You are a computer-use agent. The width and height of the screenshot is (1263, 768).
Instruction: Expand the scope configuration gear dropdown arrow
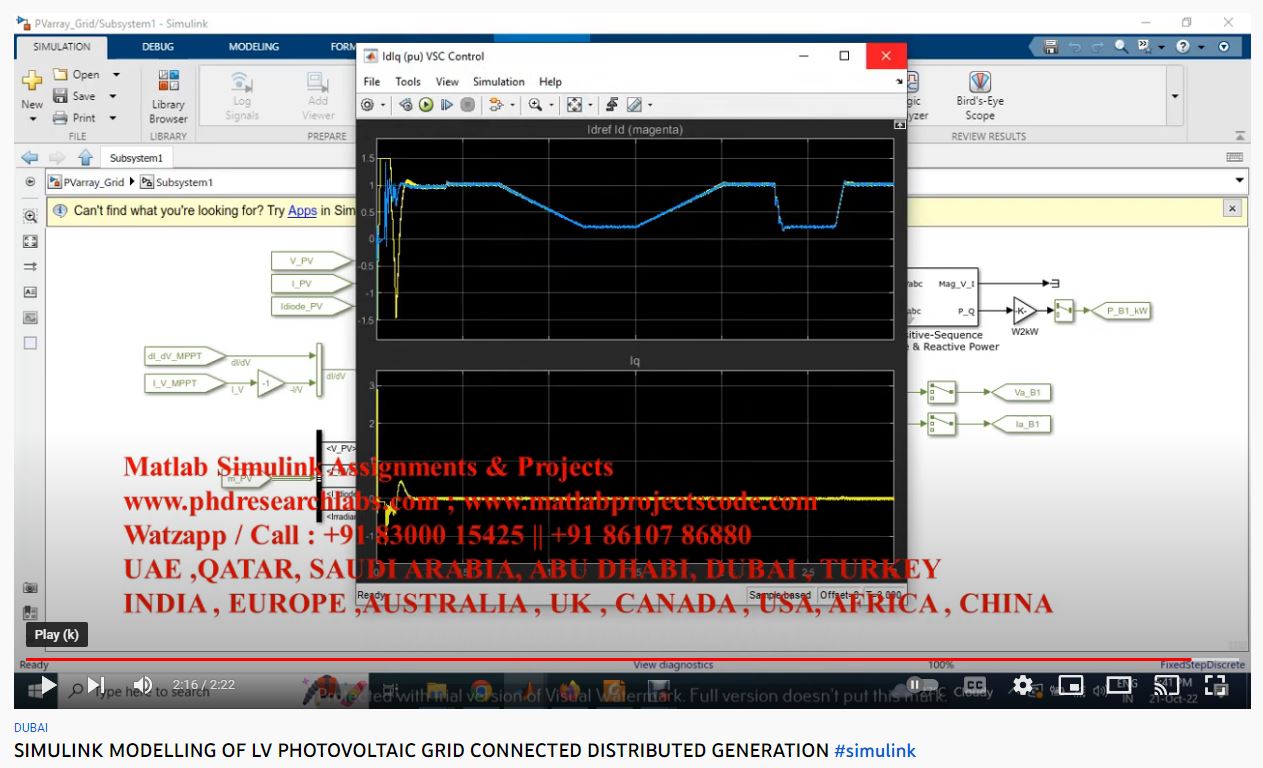(382, 105)
